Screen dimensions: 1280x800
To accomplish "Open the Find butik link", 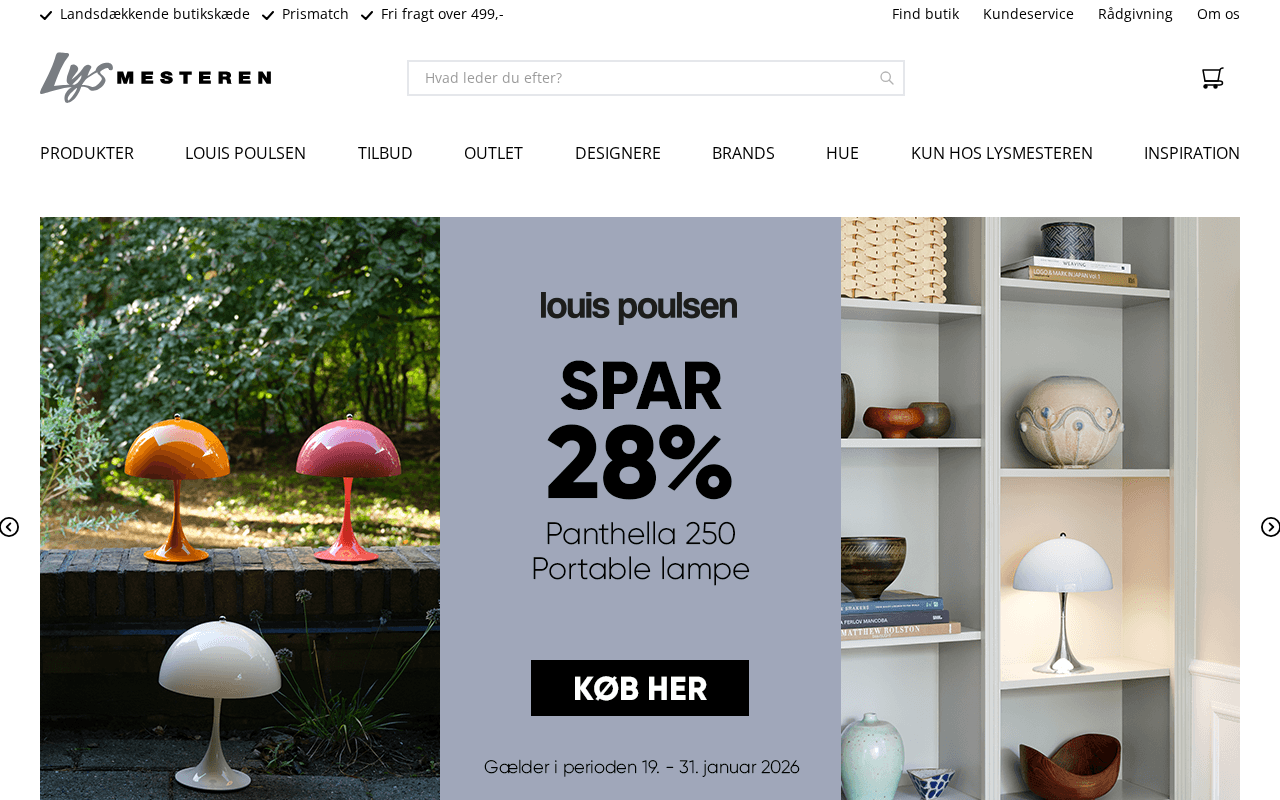I will click(925, 14).
